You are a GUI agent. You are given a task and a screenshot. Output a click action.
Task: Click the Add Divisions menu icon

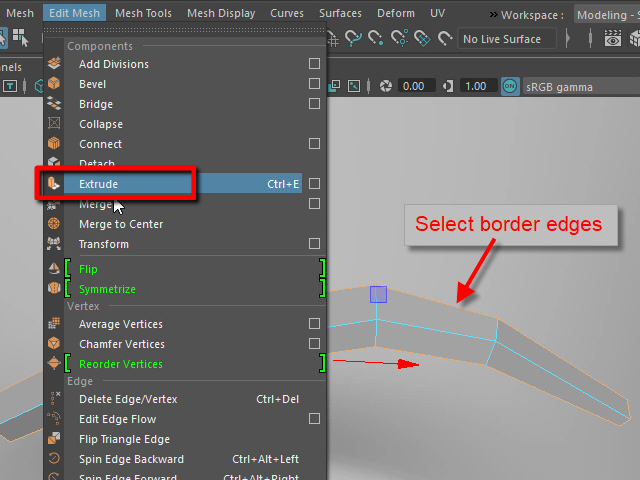54,64
